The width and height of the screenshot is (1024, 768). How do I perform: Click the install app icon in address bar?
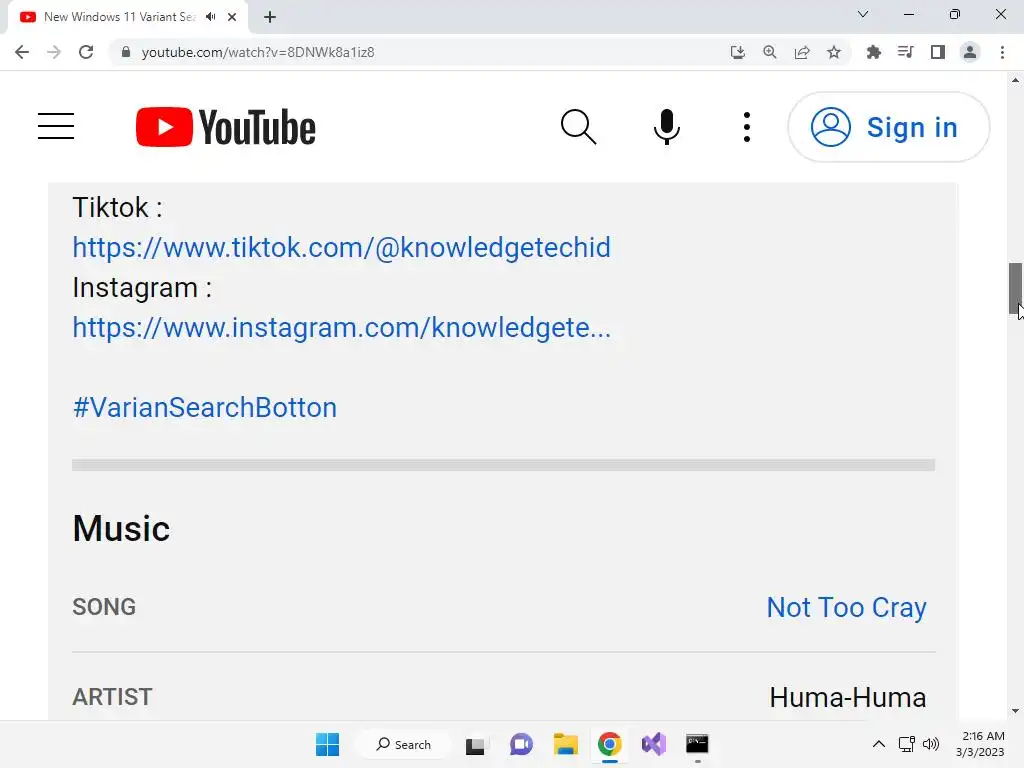(x=737, y=52)
